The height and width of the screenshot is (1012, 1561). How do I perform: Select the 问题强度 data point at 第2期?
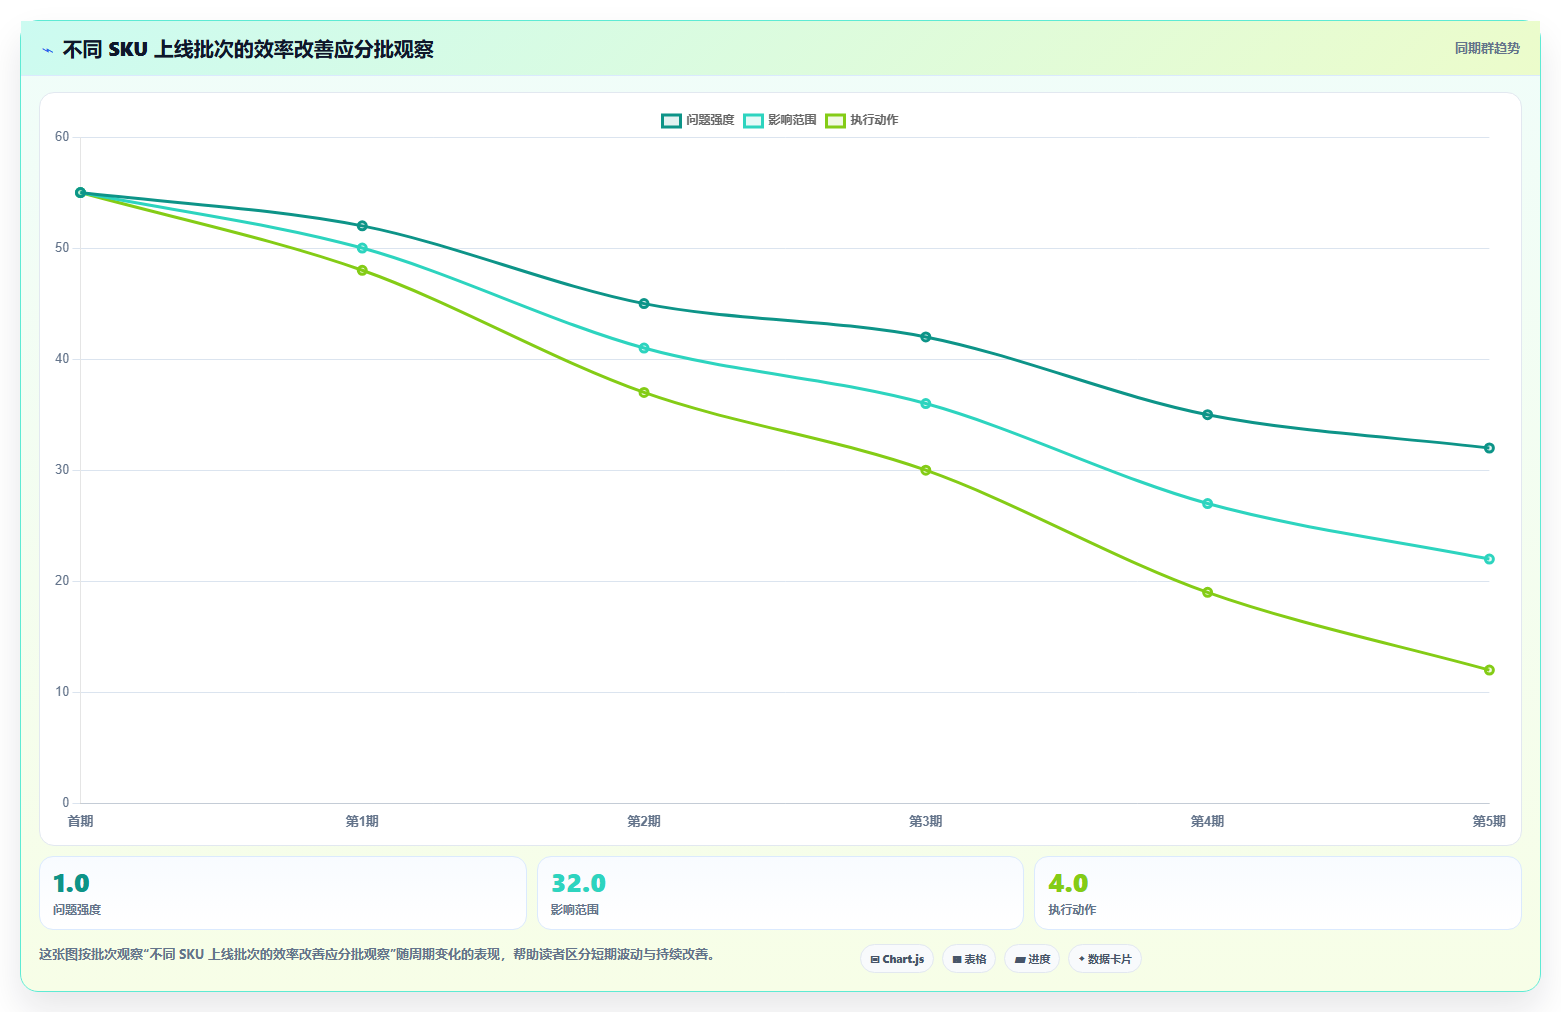[x=644, y=304]
